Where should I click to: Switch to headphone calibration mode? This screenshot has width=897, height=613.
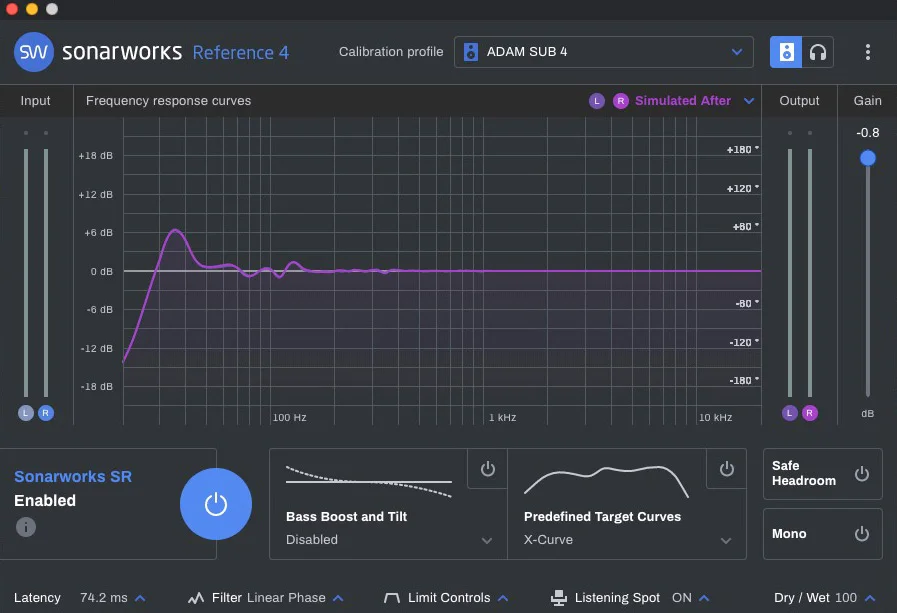tap(817, 52)
